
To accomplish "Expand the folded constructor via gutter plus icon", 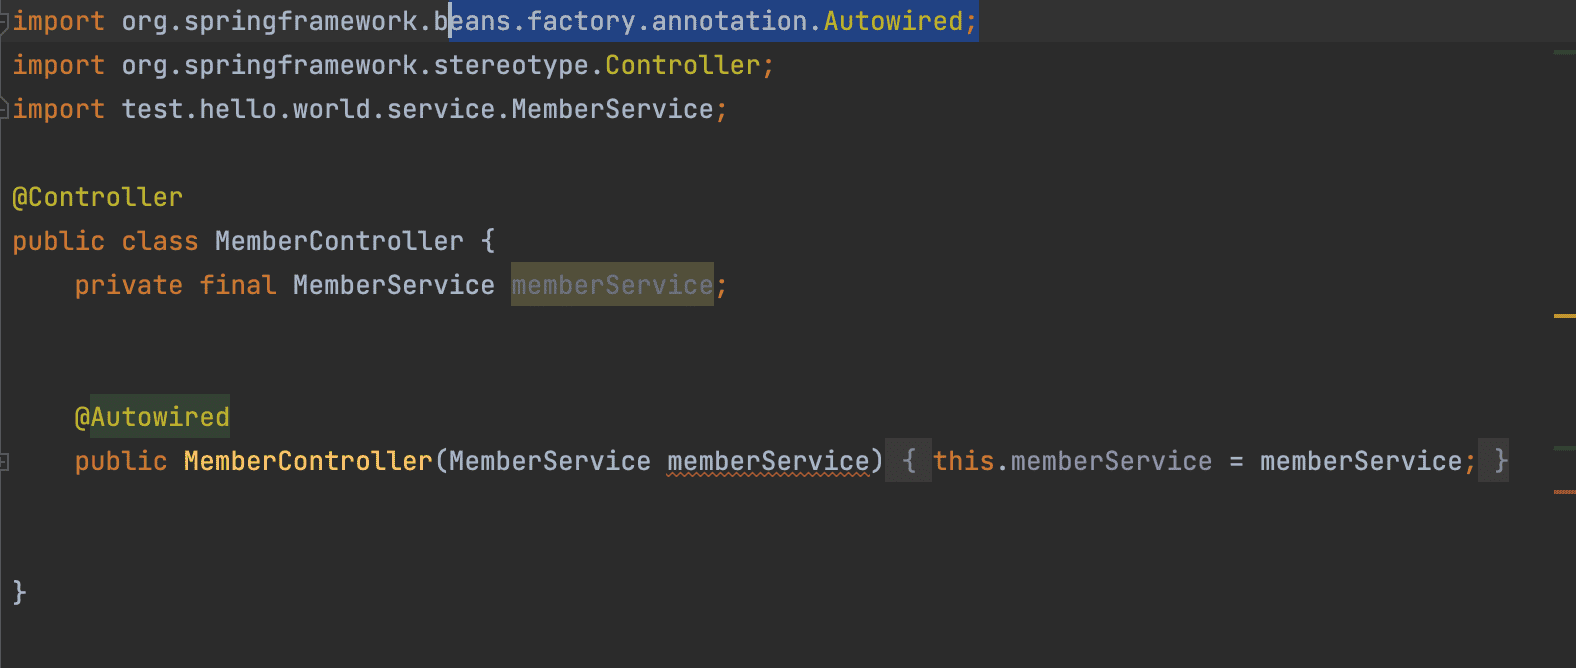I will [x=4, y=461].
